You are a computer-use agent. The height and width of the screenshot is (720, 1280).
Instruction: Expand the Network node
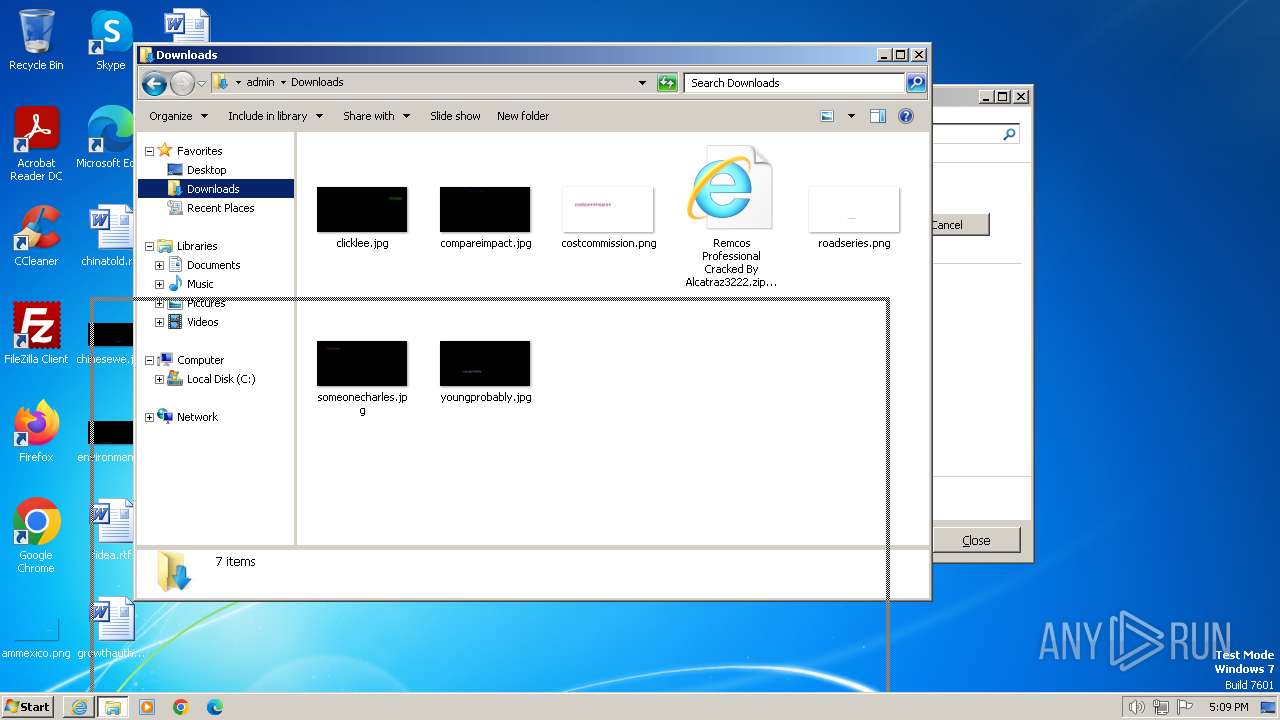point(149,417)
